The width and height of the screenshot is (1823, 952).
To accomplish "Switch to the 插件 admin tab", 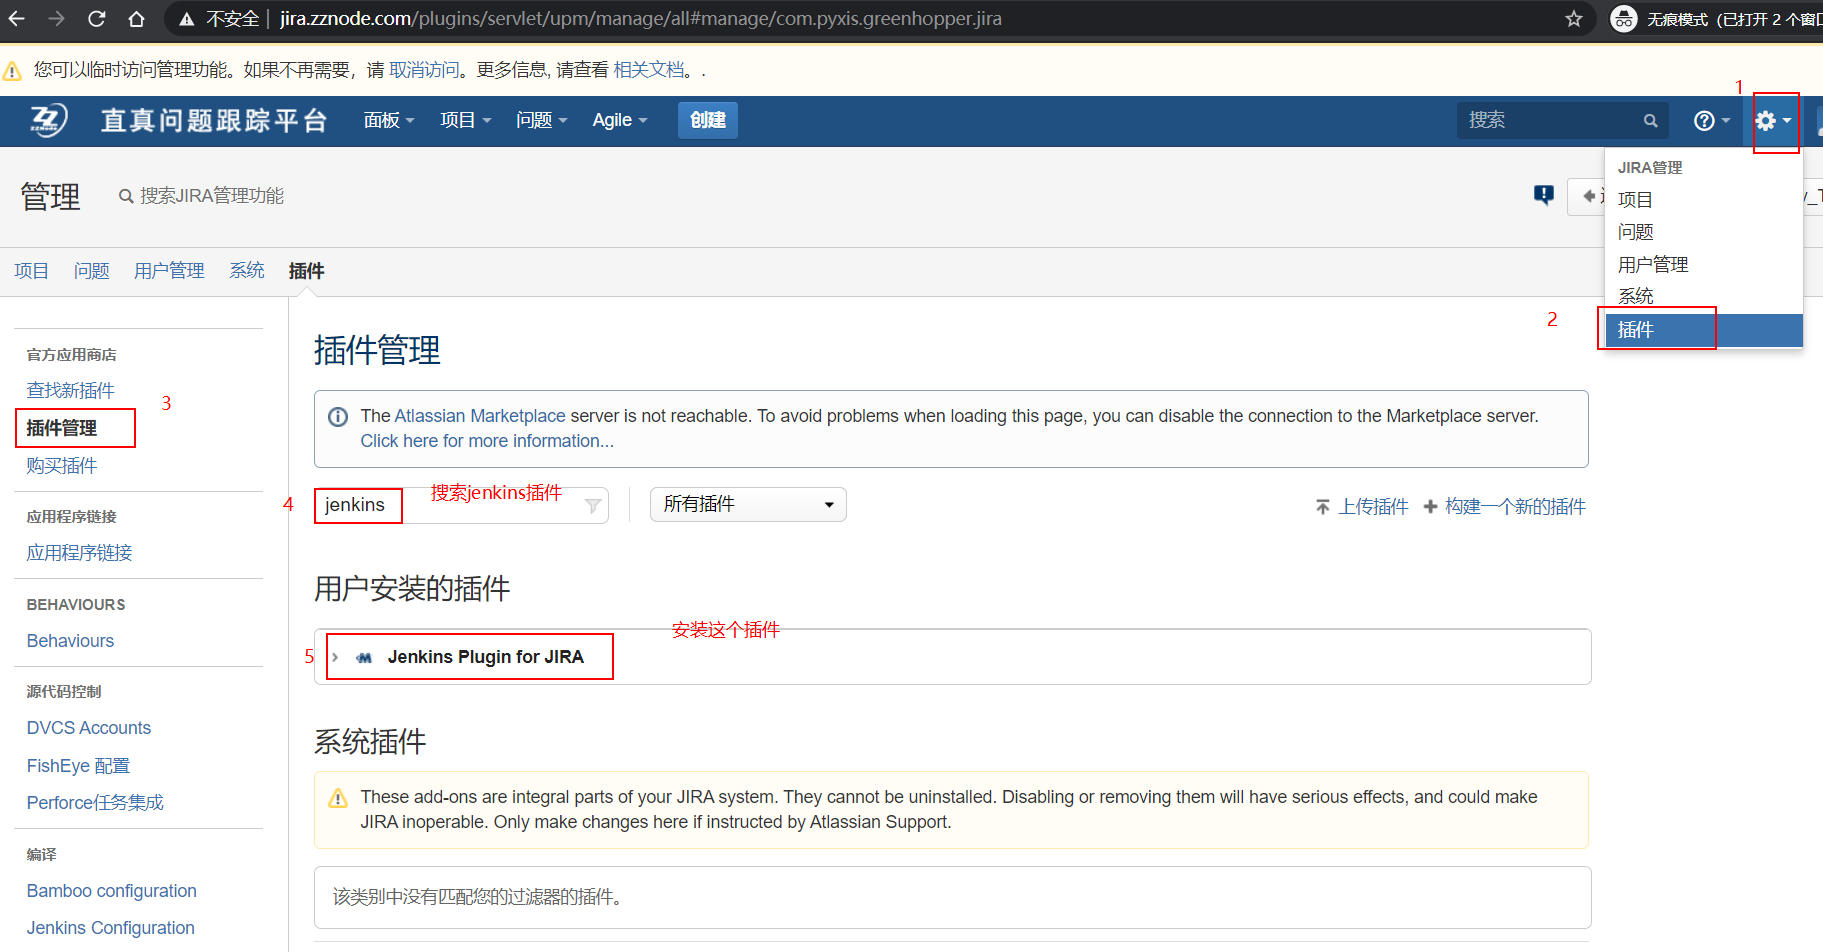I will tap(306, 271).
